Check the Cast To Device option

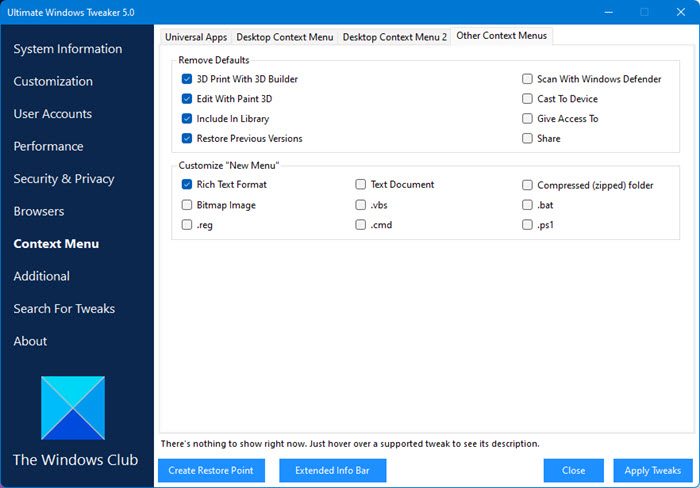click(527, 99)
